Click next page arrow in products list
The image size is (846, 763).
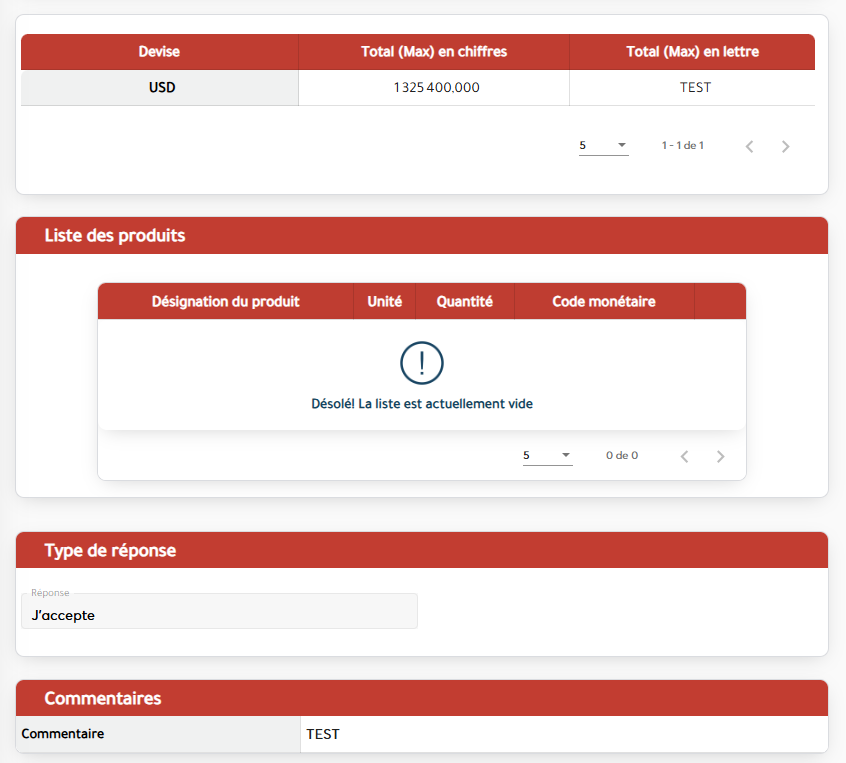tap(720, 456)
